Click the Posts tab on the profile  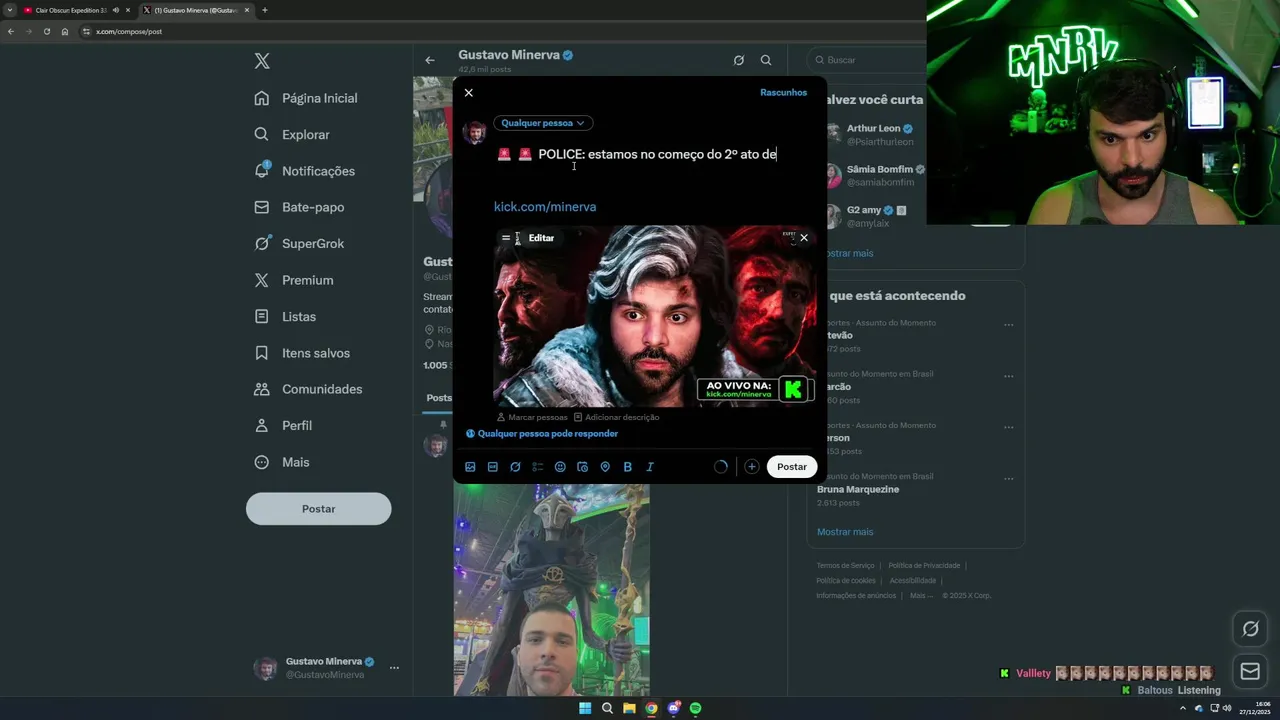coord(439,398)
